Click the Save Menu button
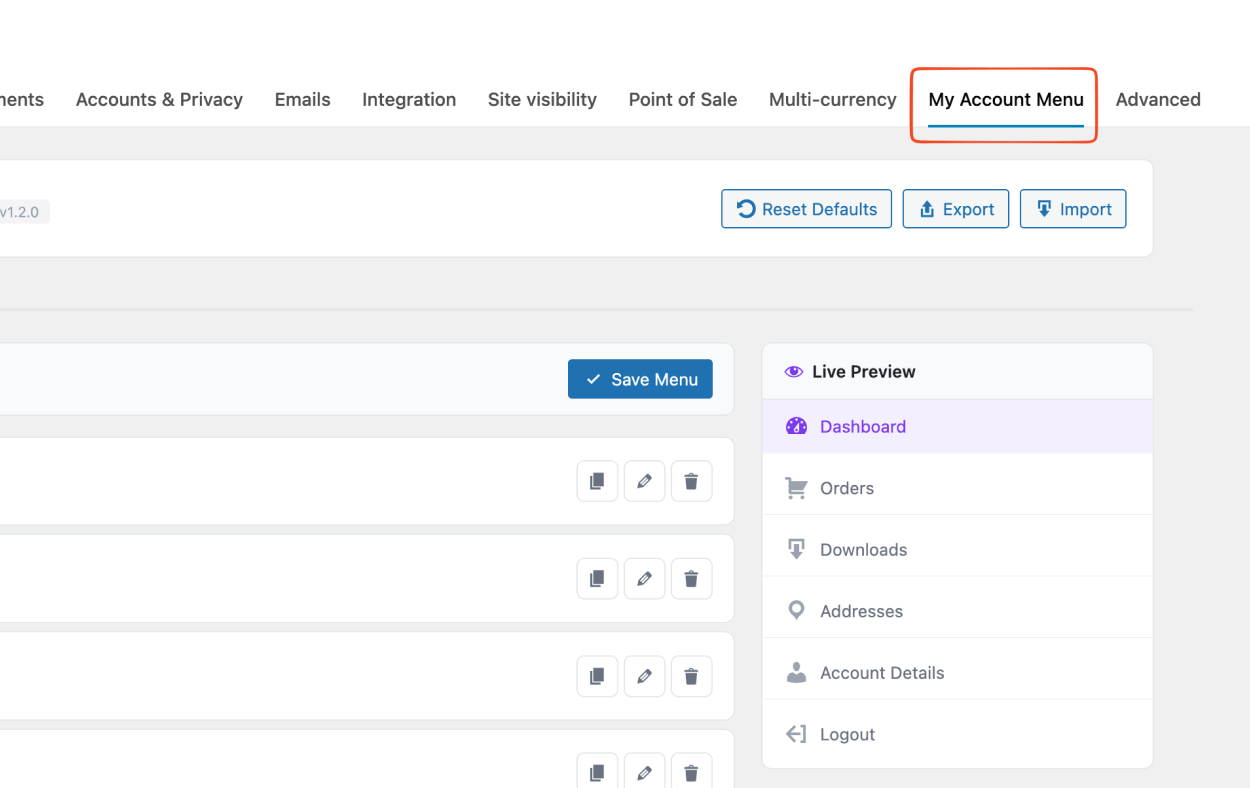 pyautogui.click(x=640, y=379)
